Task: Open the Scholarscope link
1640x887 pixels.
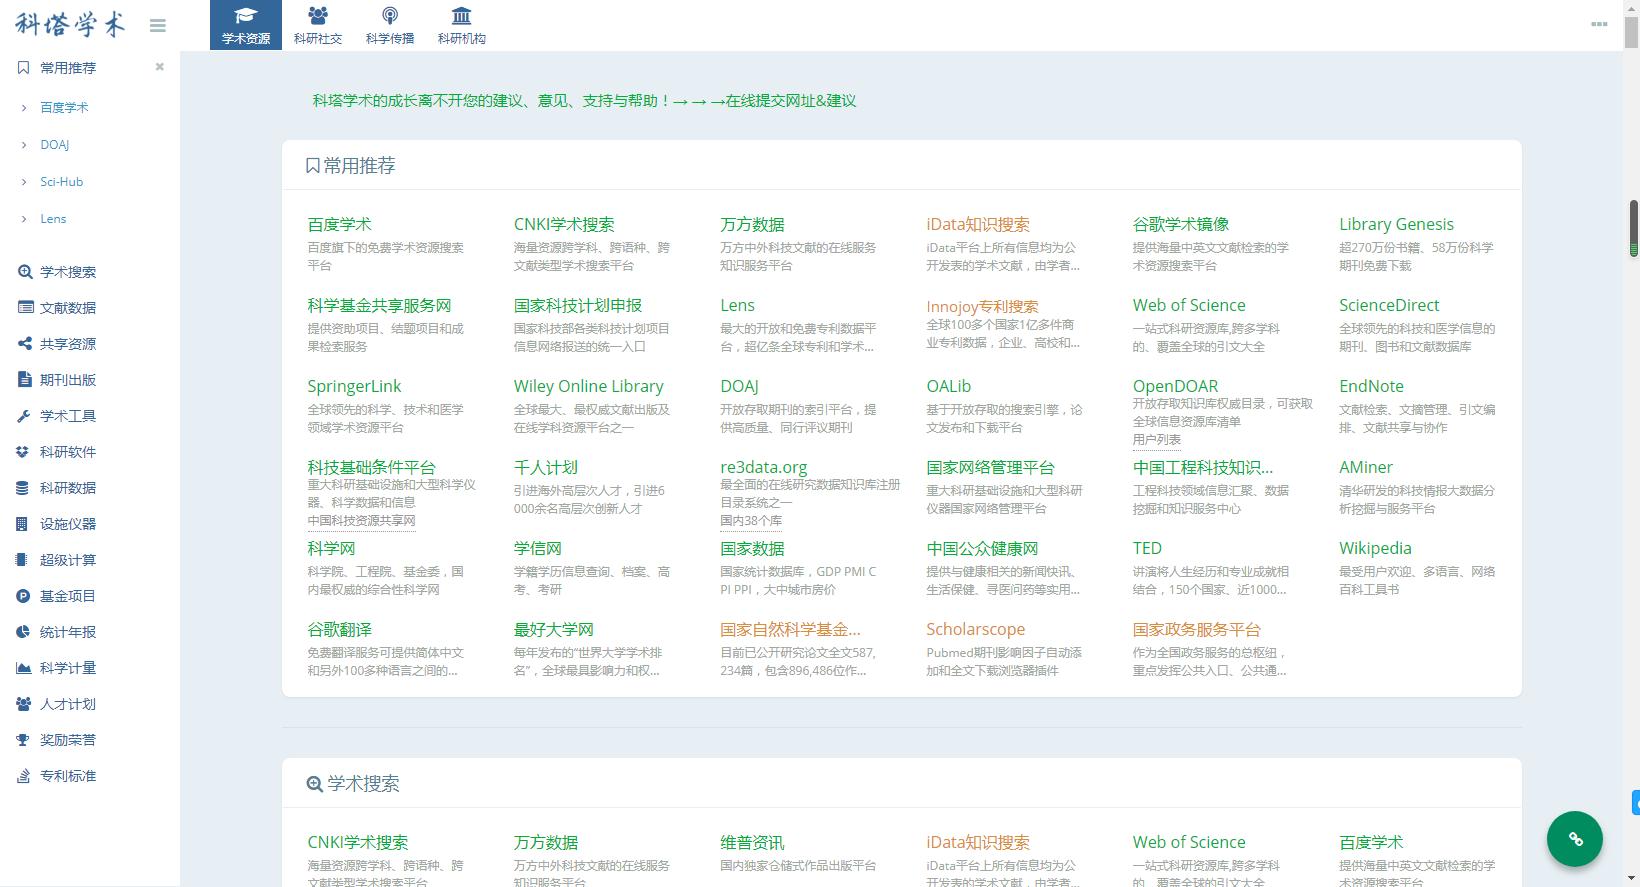Action: click(x=975, y=630)
